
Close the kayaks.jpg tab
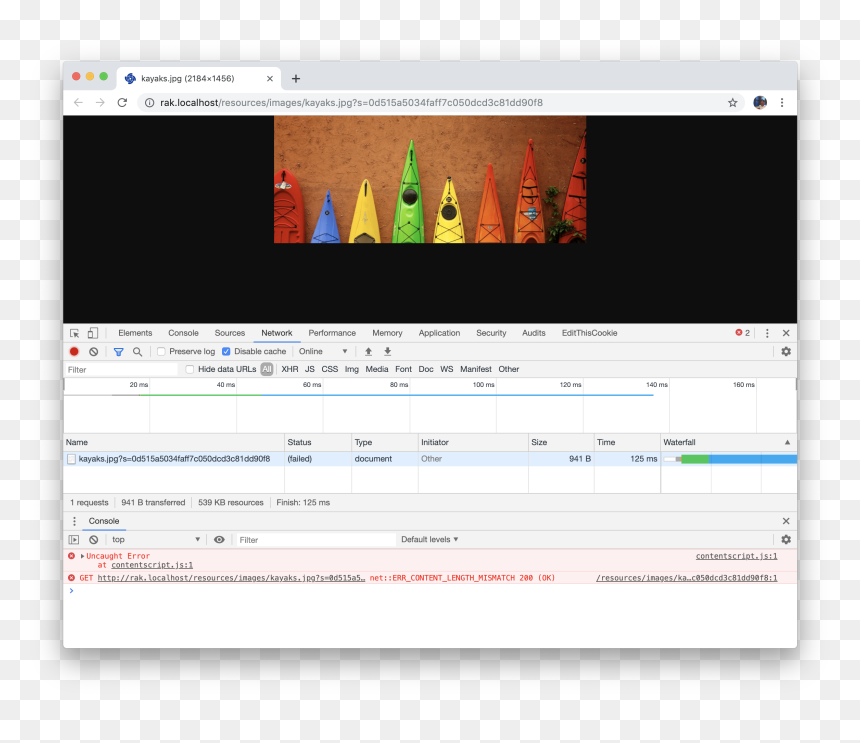pyautogui.click(x=270, y=78)
